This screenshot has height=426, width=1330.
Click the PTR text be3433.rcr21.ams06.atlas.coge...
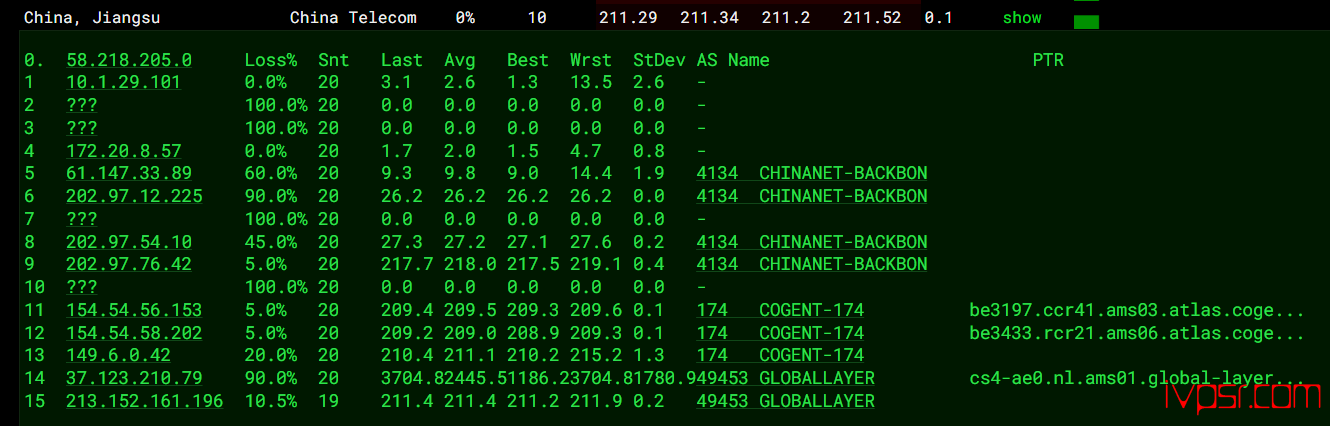pyautogui.click(x=1138, y=333)
